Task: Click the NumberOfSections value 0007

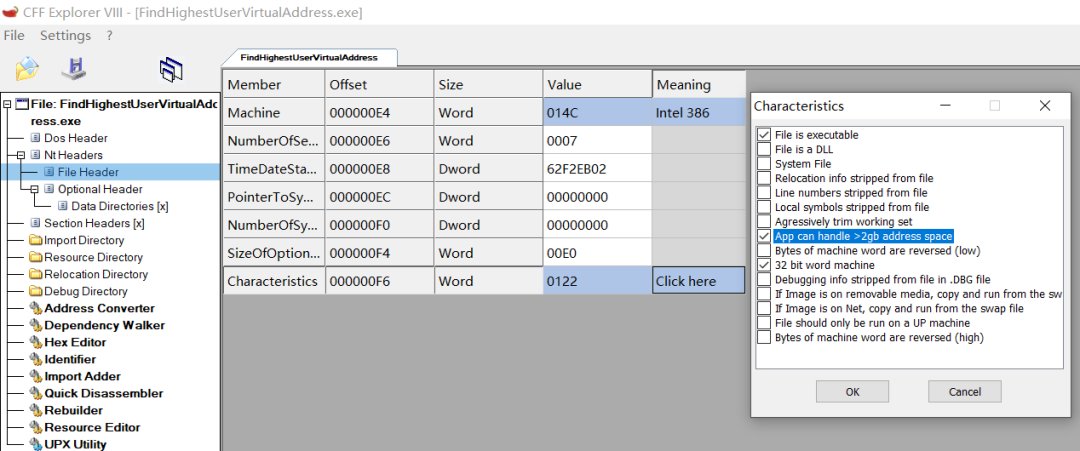Action: tap(597, 140)
